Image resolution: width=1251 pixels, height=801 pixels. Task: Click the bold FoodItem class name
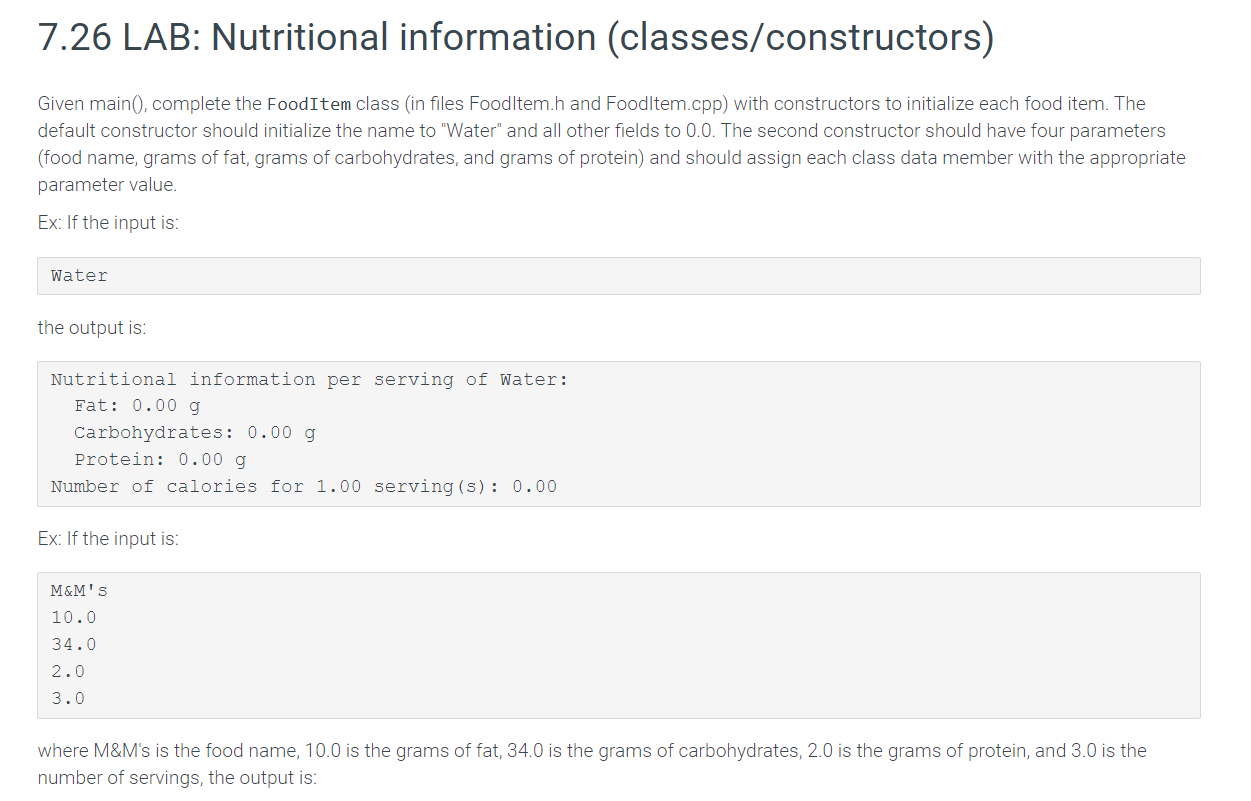click(309, 104)
